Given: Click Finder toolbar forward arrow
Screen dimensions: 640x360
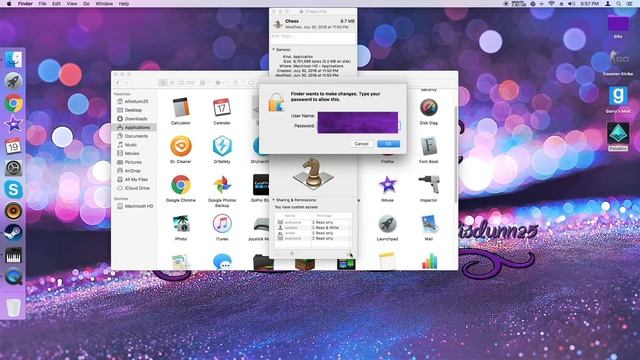Looking at the screenshot, I should [126, 83].
